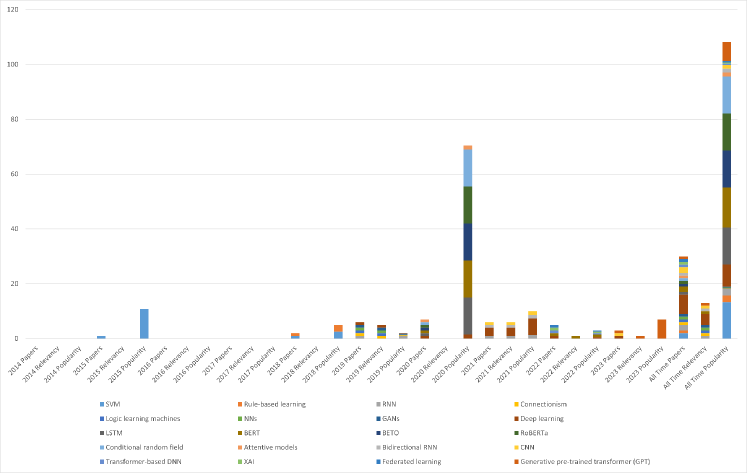The height and width of the screenshot is (473, 747).
Task: Click the '2015 Popularity' axis label
Action: [x=127, y=365]
